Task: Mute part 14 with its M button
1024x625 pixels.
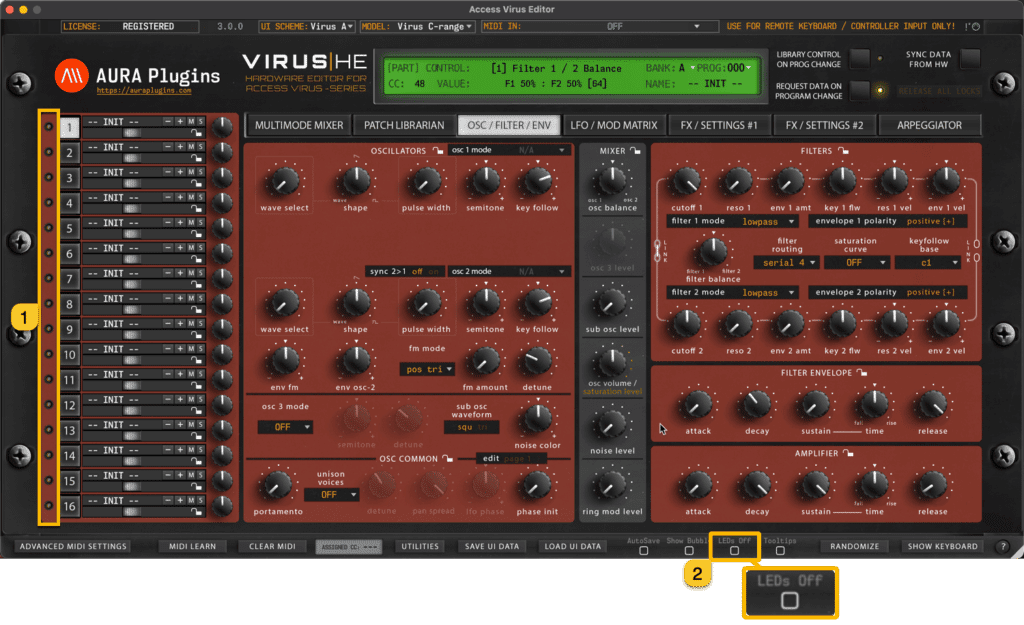Action: point(191,450)
